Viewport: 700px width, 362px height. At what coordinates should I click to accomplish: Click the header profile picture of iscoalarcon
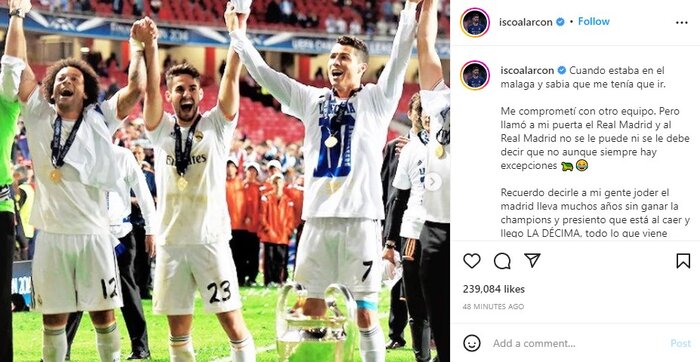pyautogui.click(x=475, y=22)
